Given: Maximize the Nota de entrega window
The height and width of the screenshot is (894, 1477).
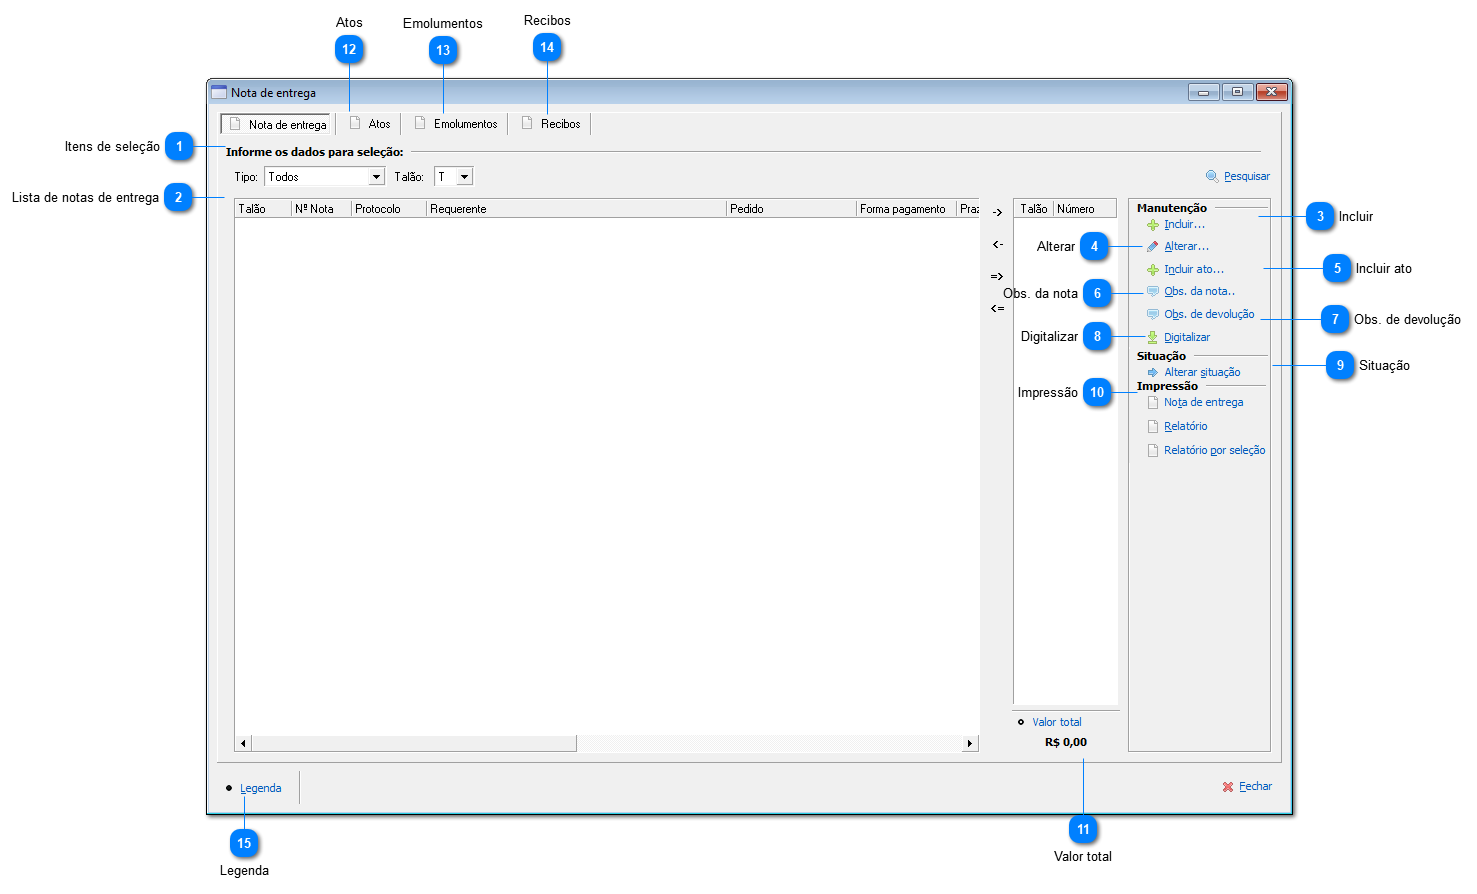Looking at the screenshot, I should (1237, 92).
